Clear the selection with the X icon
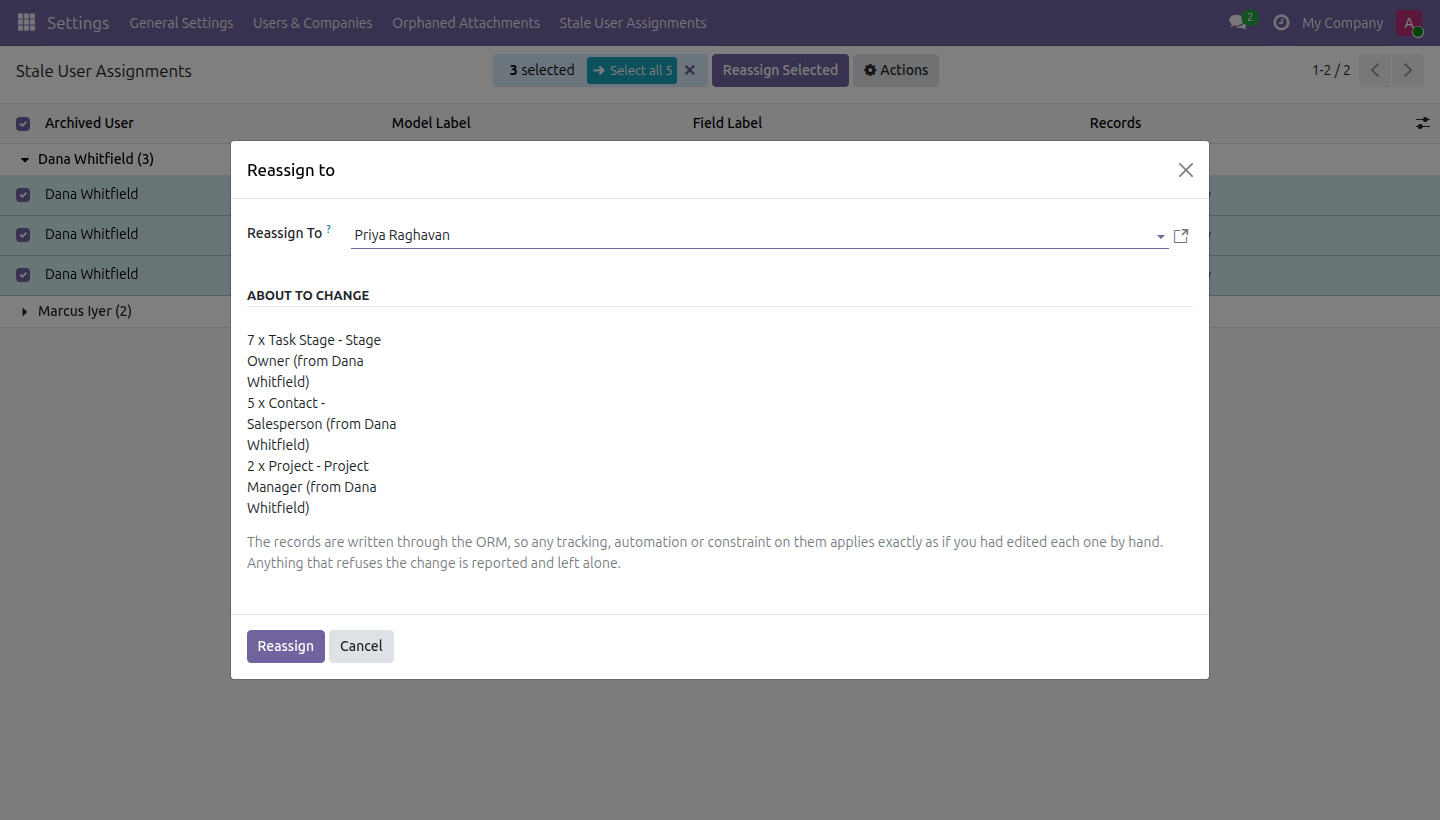This screenshot has width=1440, height=820. click(689, 70)
